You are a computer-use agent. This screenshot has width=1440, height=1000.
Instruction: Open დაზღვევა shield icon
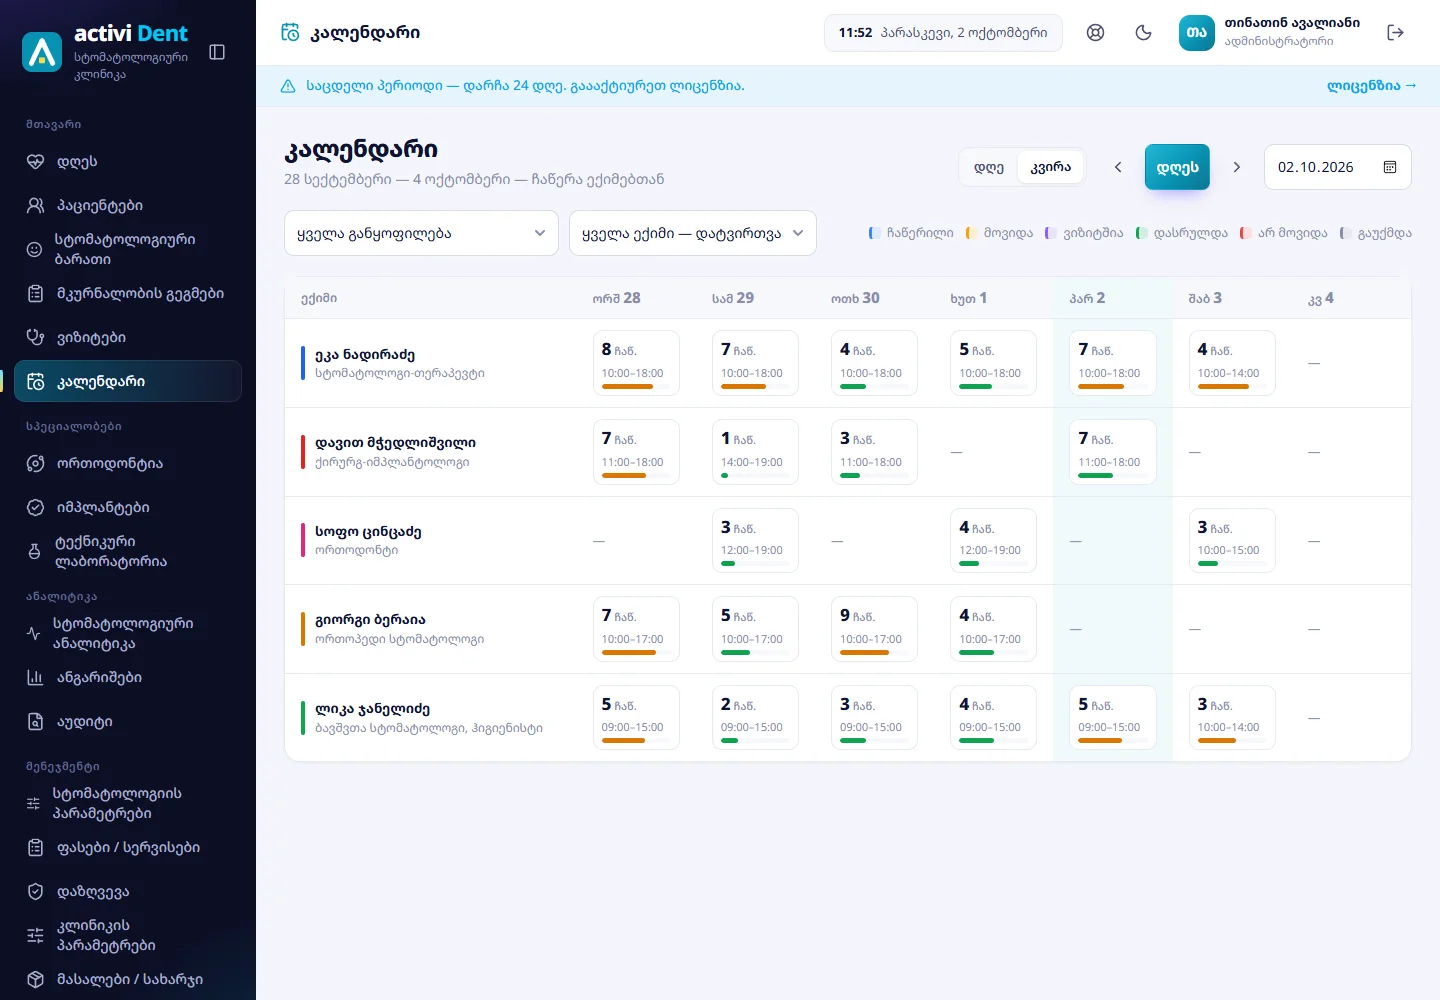(x=35, y=891)
